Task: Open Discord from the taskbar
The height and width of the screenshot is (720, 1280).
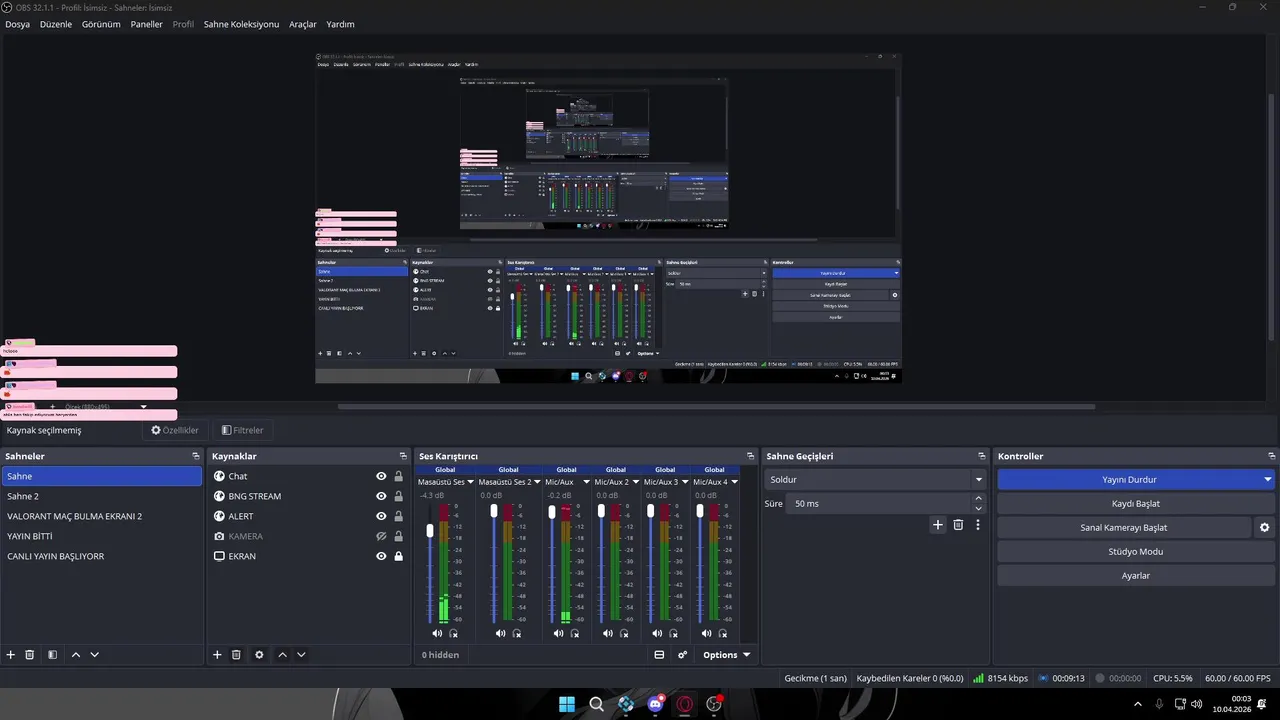Action: coord(655,704)
